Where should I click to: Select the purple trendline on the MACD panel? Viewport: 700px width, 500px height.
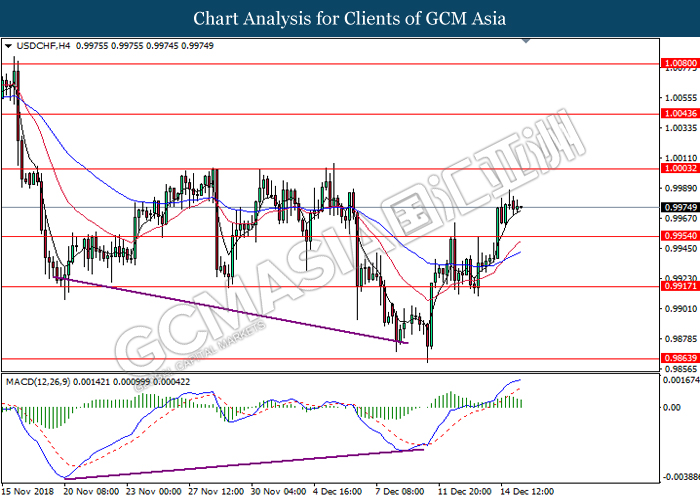244,464
